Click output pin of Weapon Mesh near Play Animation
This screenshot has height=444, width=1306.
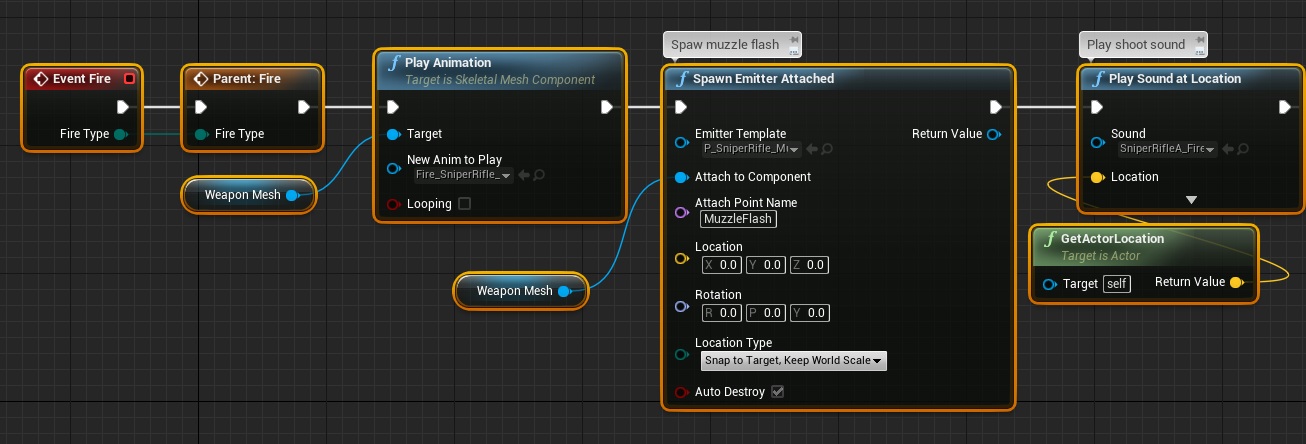click(292, 195)
